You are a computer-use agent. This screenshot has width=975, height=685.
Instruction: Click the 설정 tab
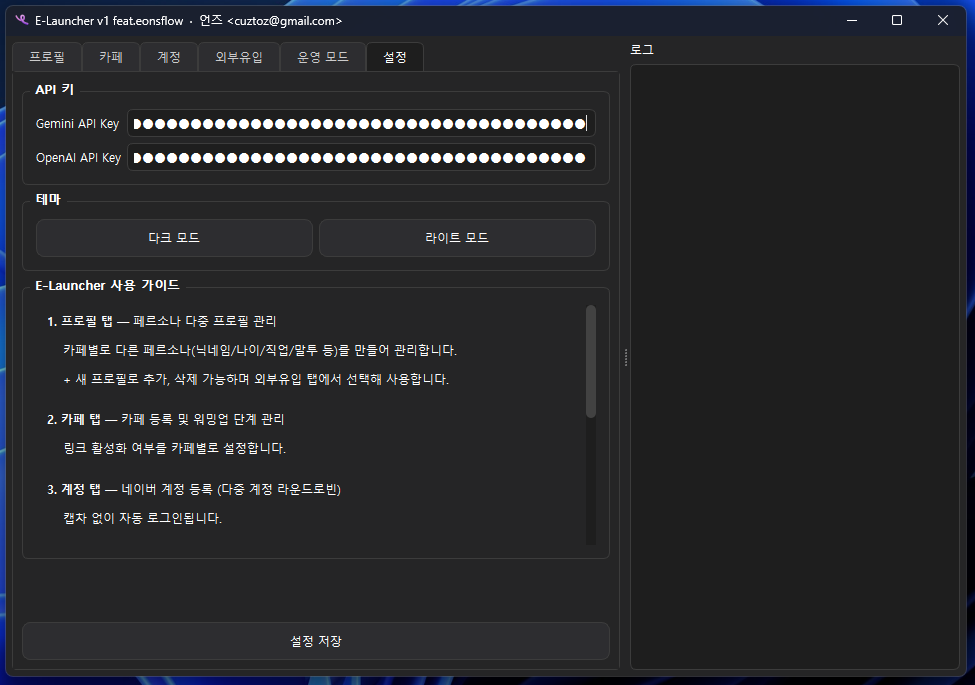[395, 57]
